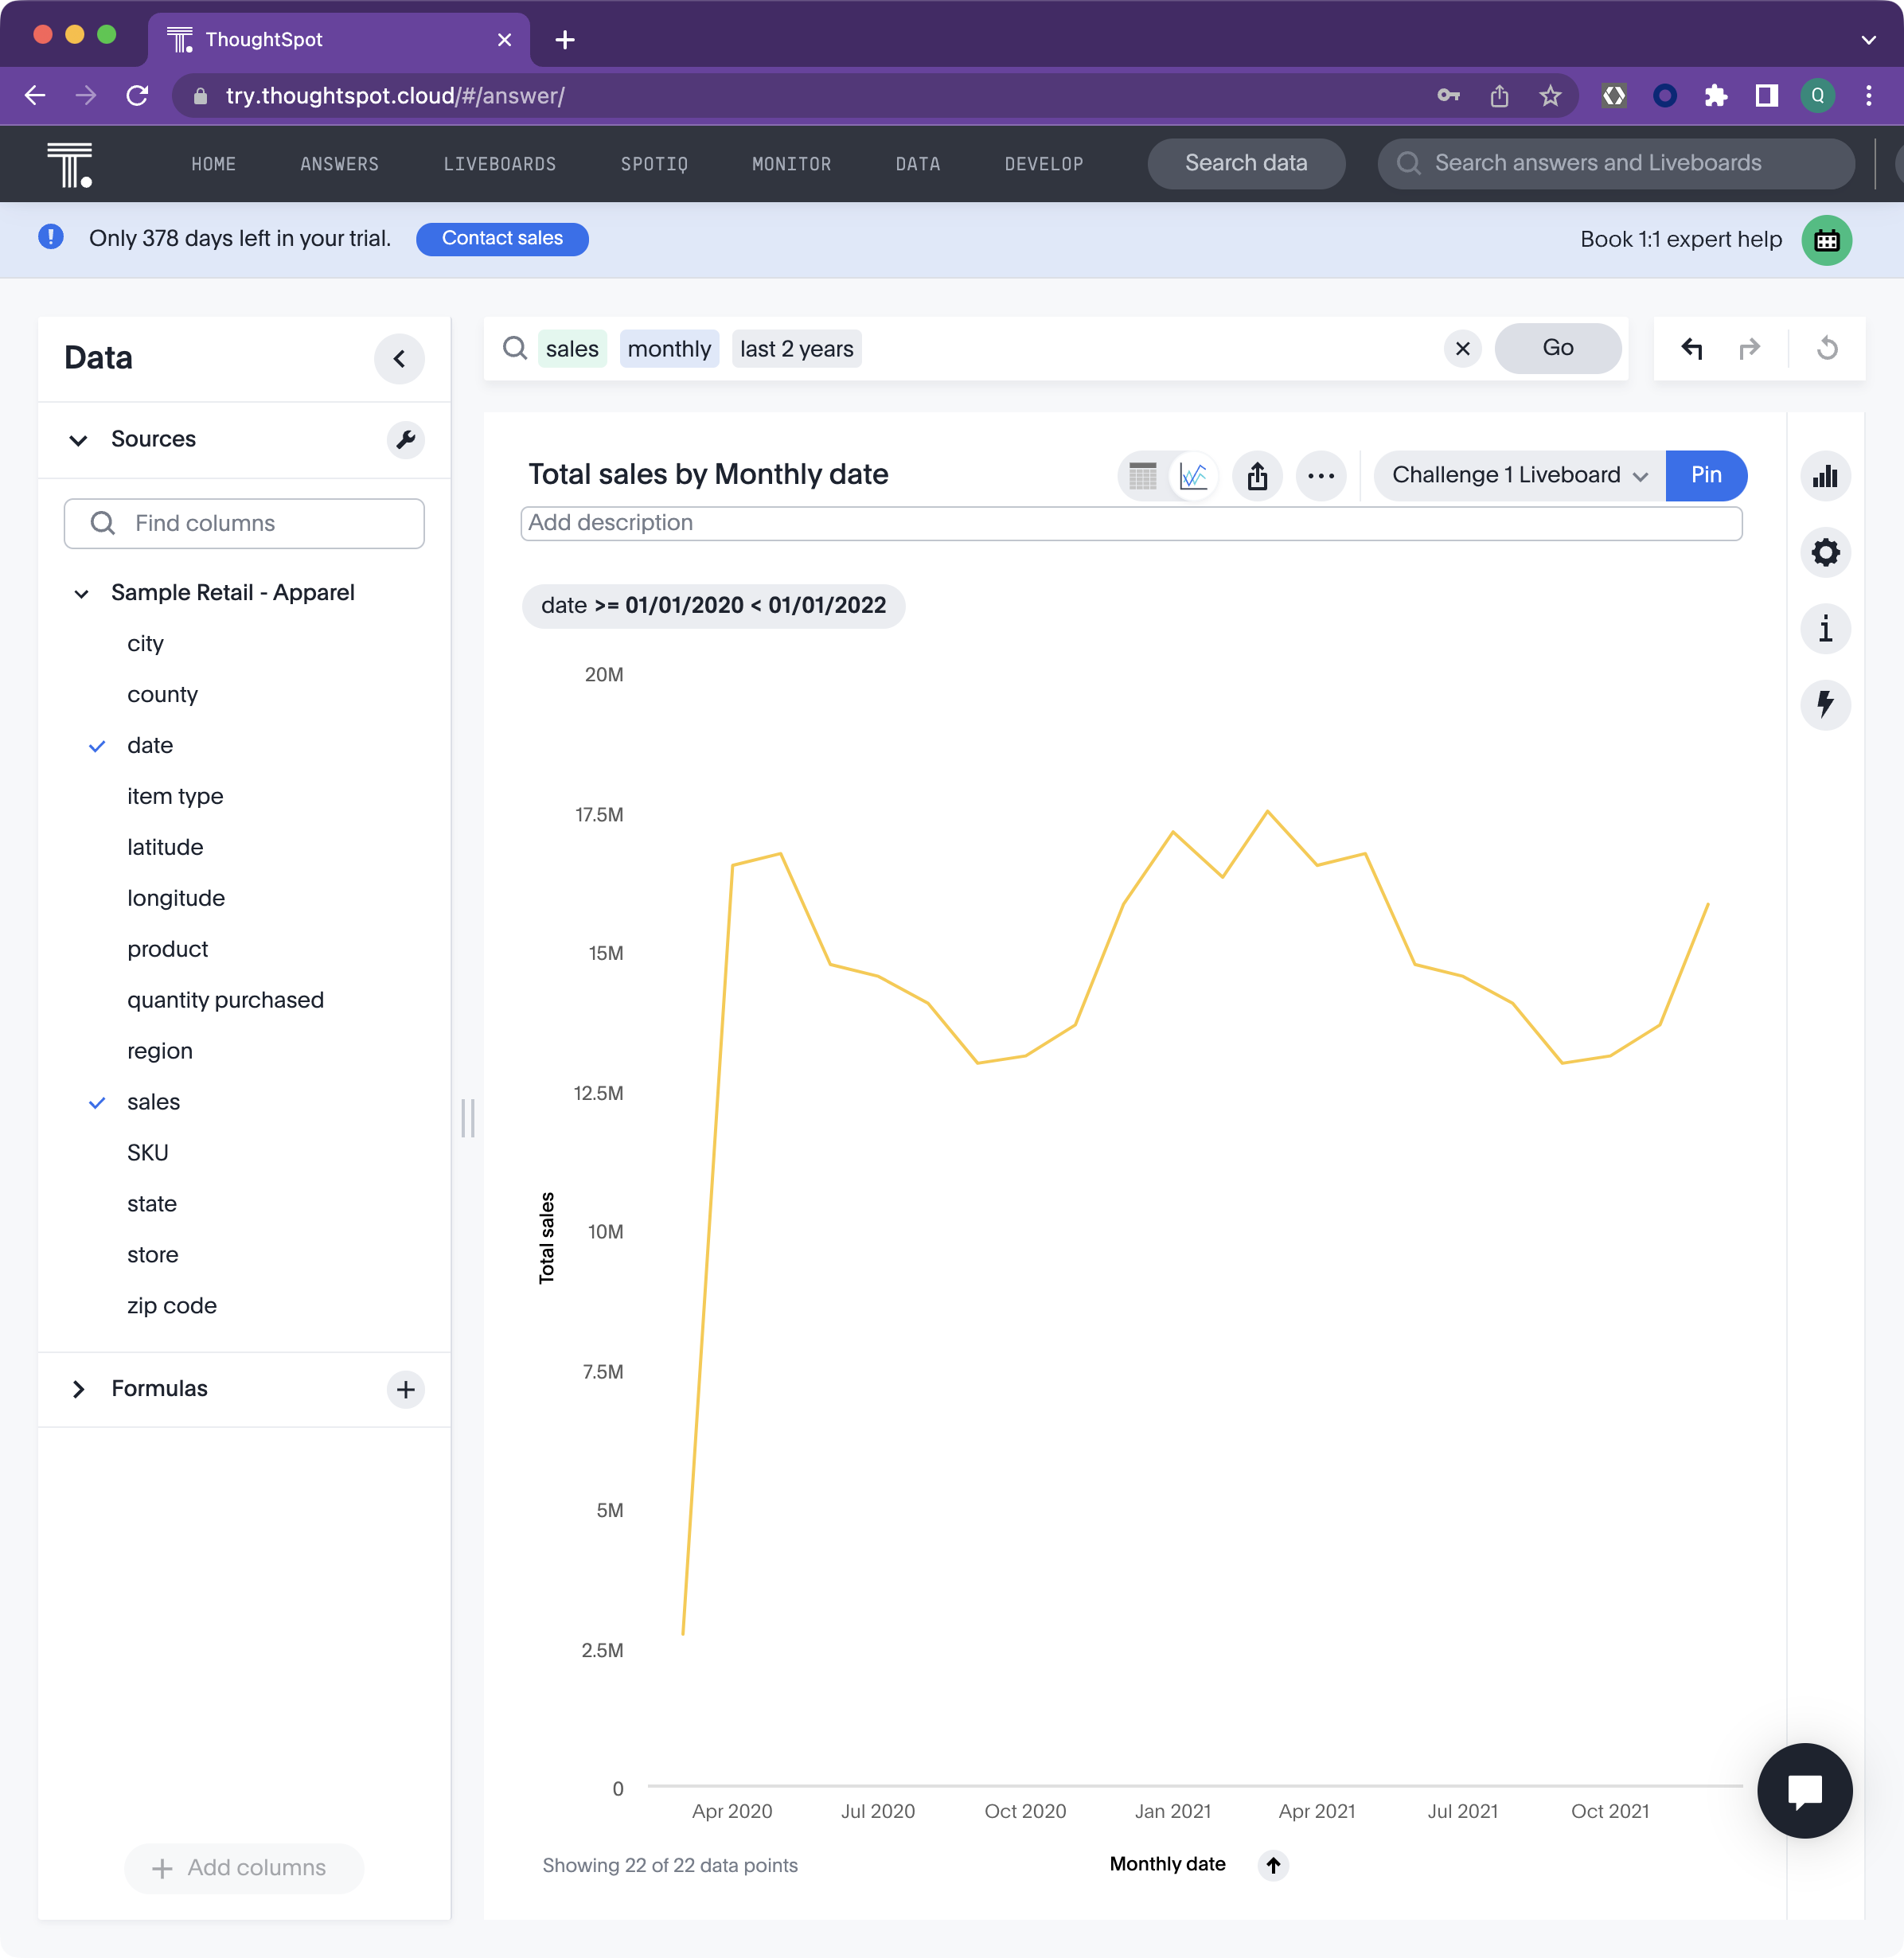Open the chat support bubble
This screenshot has width=1904, height=1958.
pyautogui.click(x=1805, y=1790)
